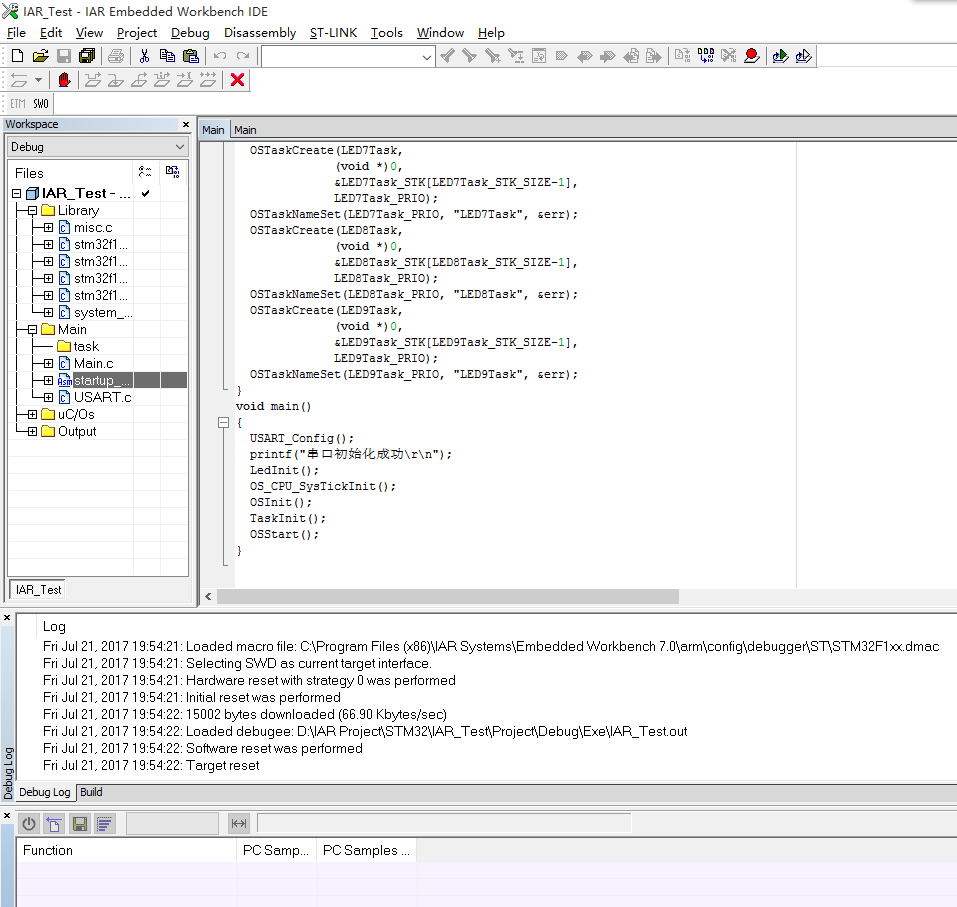Expand the uC/Os folder
957x907 pixels.
point(32,414)
